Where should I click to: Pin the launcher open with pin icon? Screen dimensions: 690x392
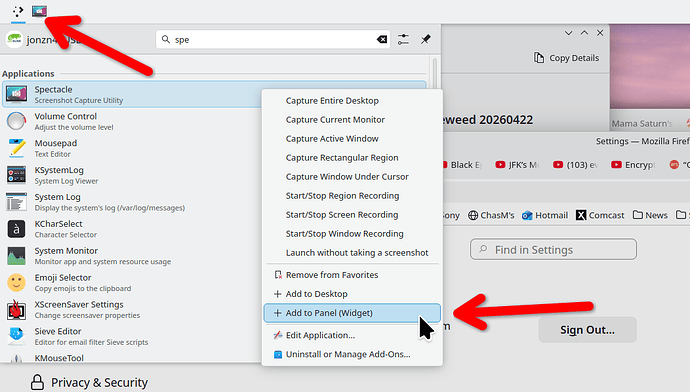click(425, 40)
